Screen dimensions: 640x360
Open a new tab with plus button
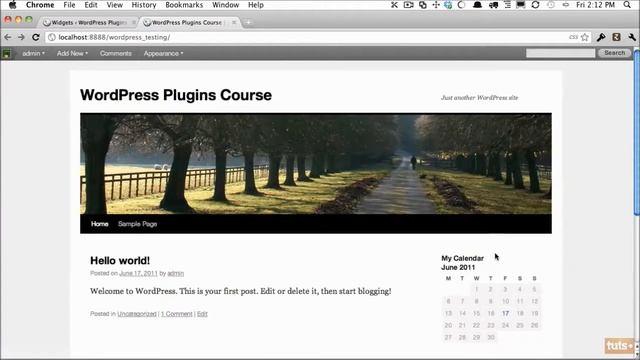pos(248,22)
